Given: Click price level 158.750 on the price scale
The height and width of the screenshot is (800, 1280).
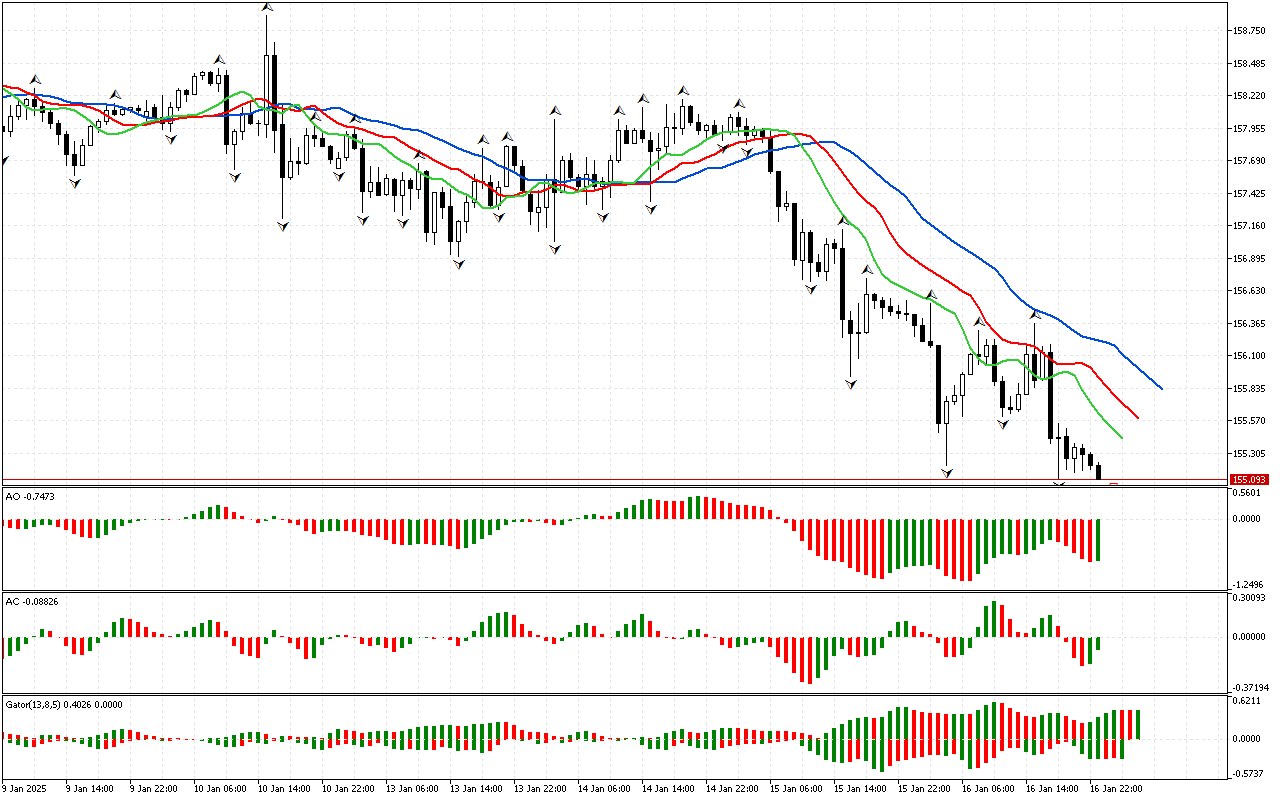Looking at the screenshot, I should pos(1249,31).
